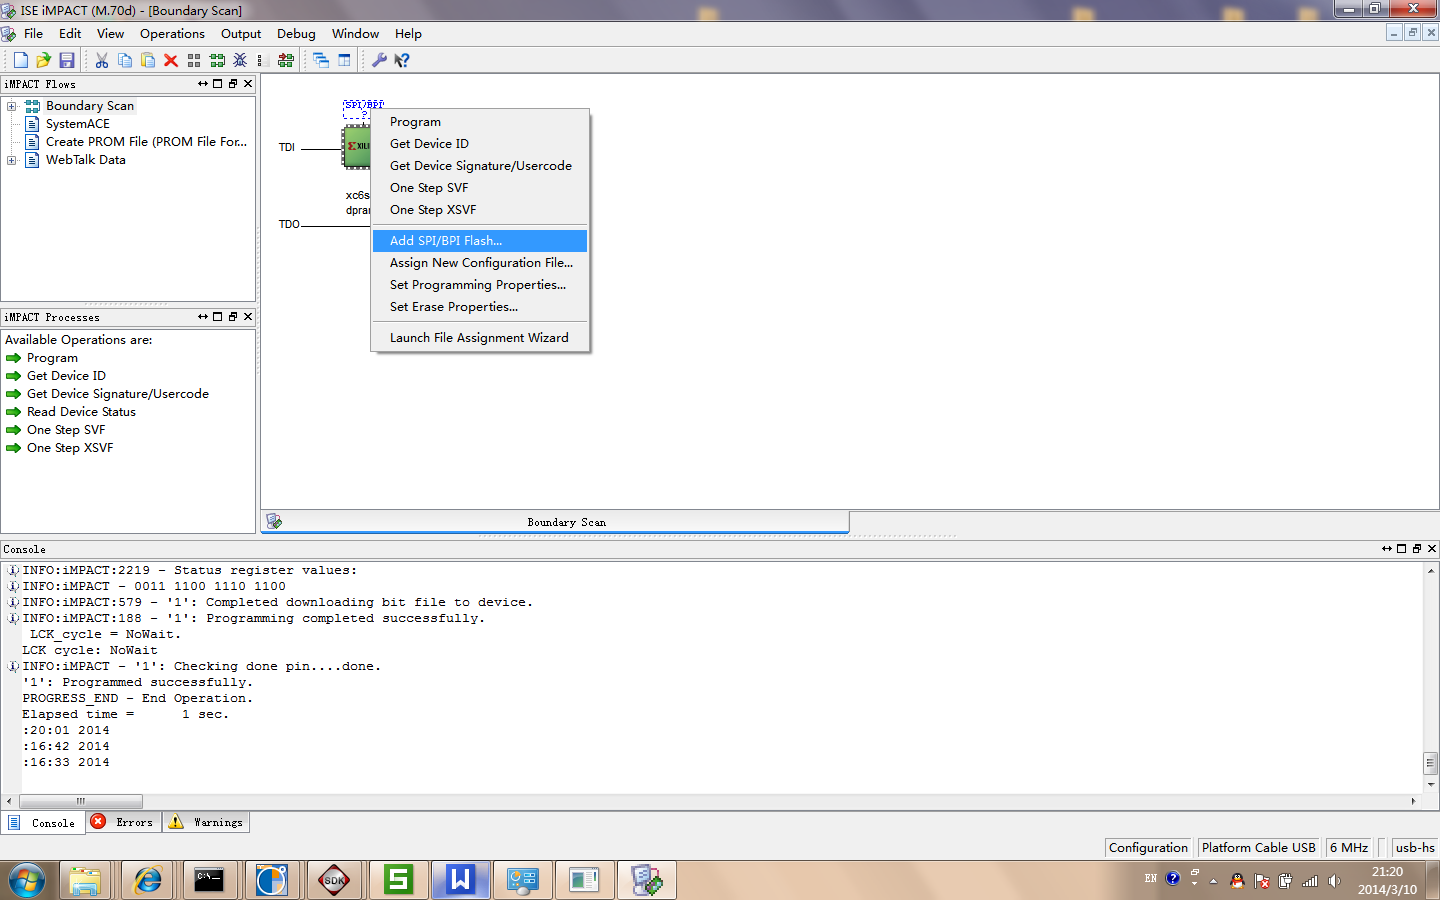Click the Xilinx FPGA chip in chain
Screen dimensions: 1440x900
[356, 147]
